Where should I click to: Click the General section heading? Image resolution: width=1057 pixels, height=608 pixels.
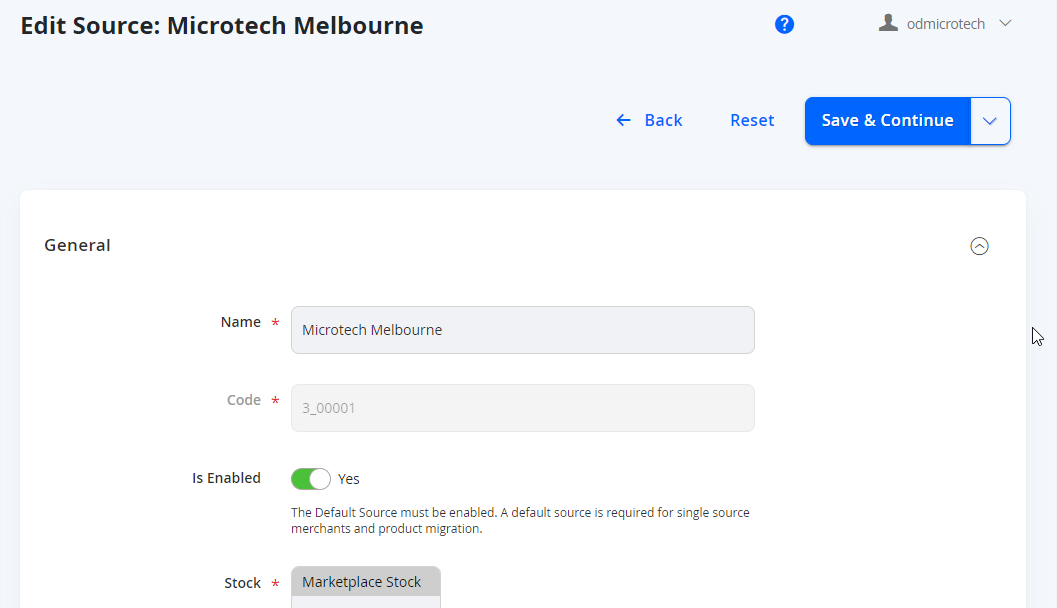78,245
